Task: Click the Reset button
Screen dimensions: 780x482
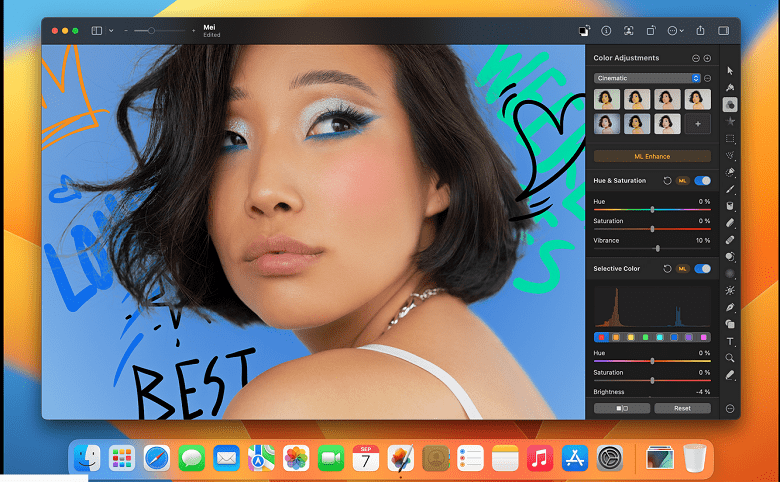Action: point(682,408)
